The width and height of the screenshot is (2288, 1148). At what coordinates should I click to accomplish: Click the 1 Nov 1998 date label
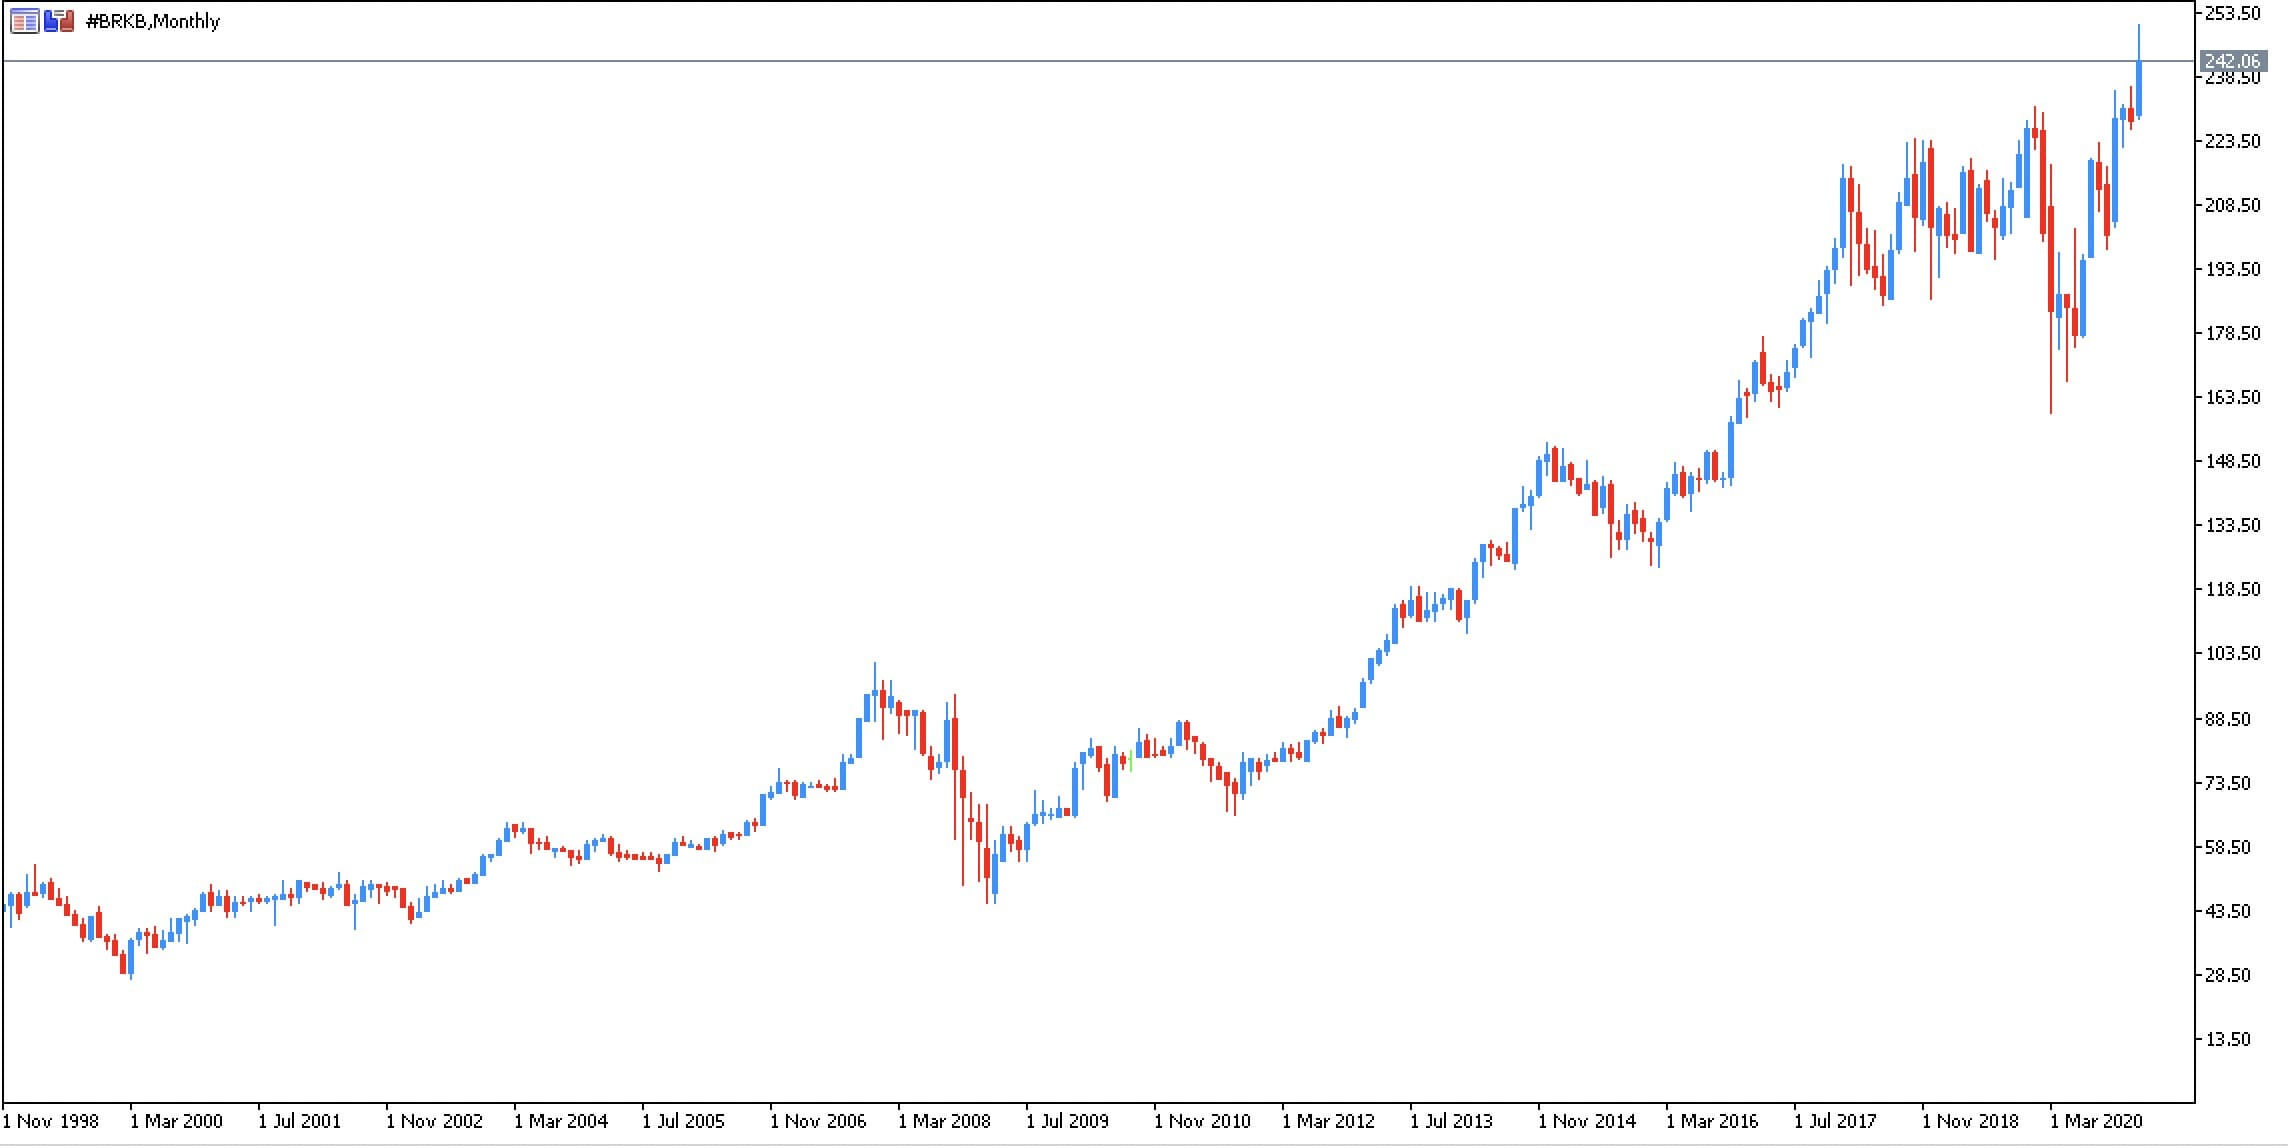pyautogui.click(x=51, y=1121)
